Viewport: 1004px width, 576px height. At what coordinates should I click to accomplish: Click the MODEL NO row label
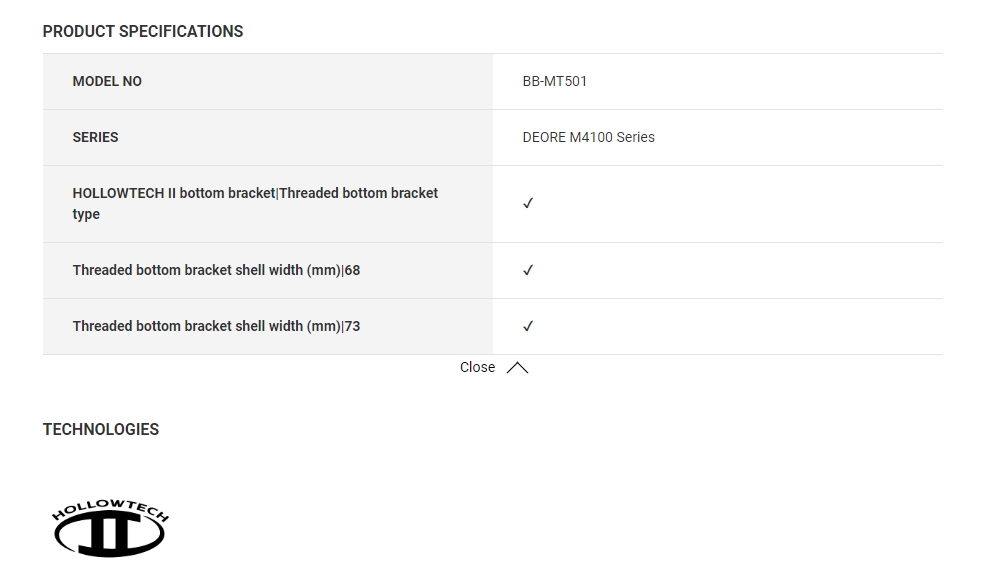tap(107, 81)
